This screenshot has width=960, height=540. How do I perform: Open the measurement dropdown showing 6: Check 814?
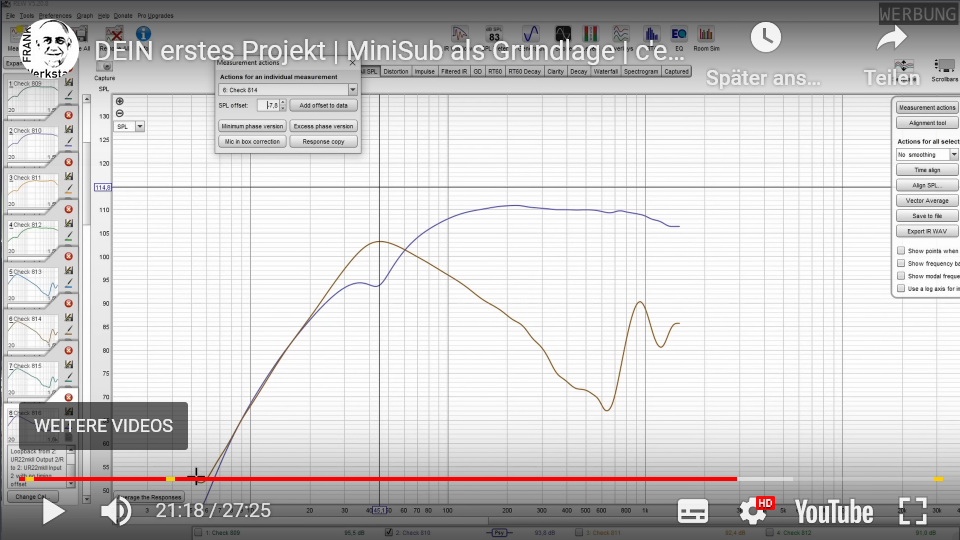click(288, 90)
